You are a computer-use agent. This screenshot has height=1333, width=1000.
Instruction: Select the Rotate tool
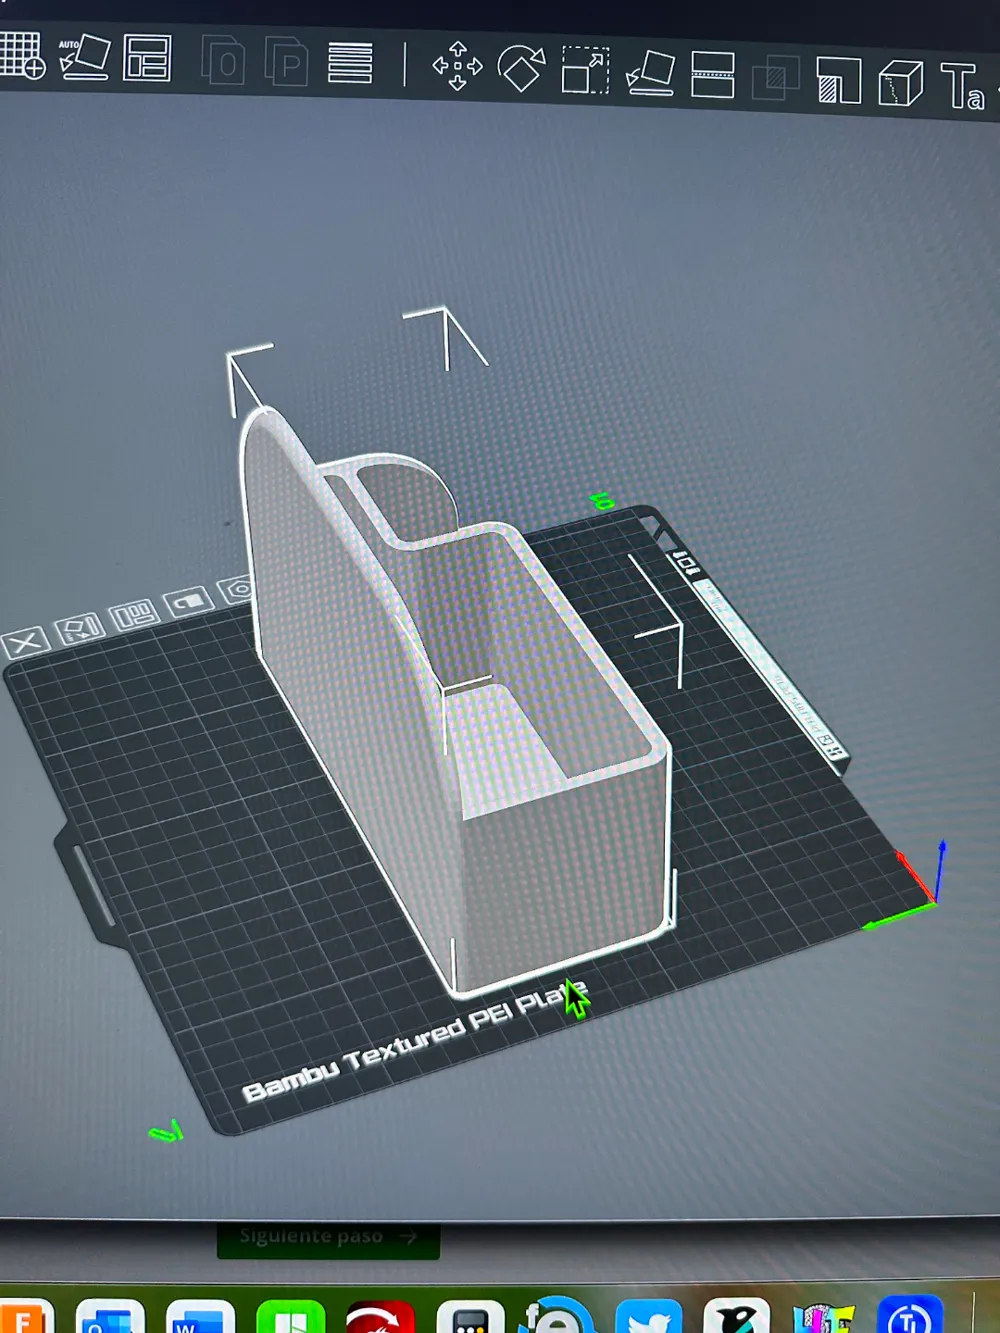pos(520,67)
